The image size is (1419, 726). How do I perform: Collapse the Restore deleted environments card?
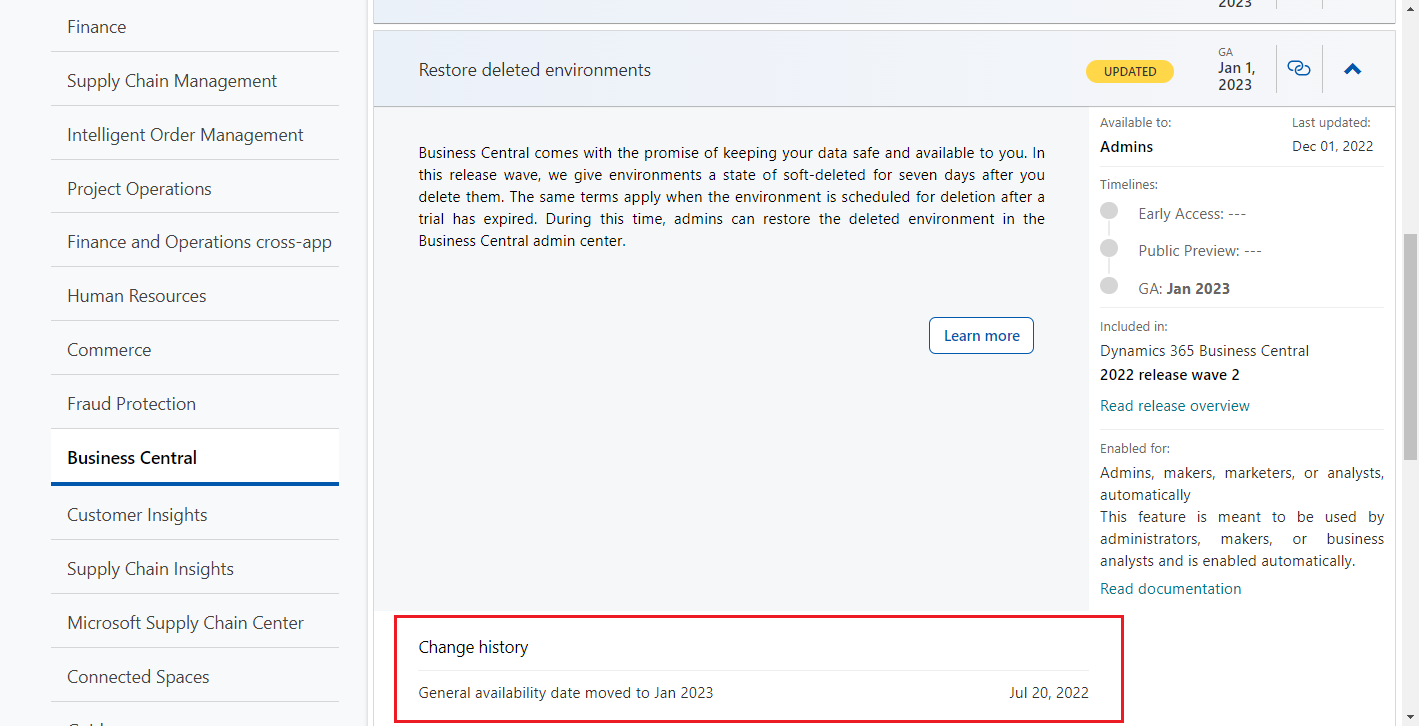coord(1352,69)
